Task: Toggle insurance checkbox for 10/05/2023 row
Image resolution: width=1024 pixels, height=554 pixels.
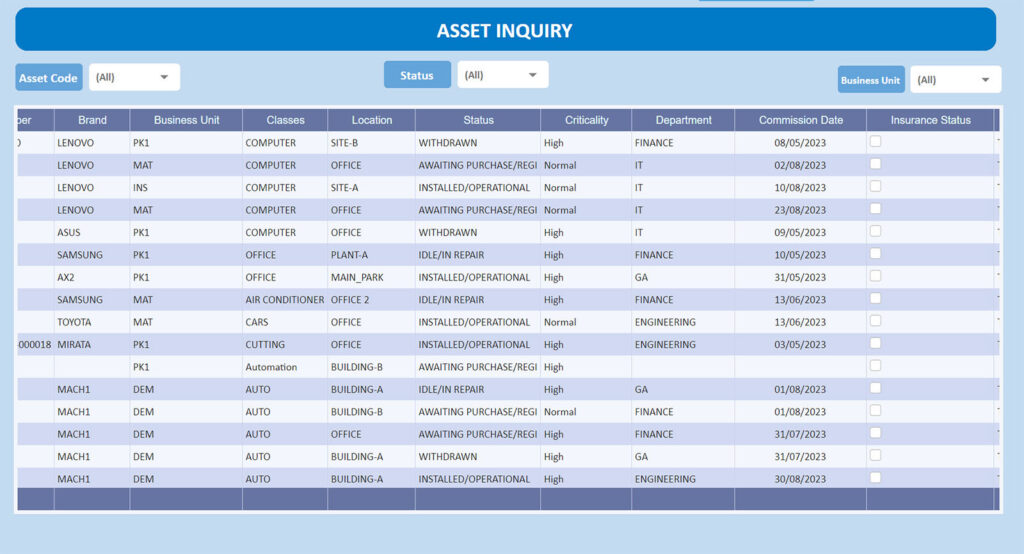Action: (x=876, y=253)
